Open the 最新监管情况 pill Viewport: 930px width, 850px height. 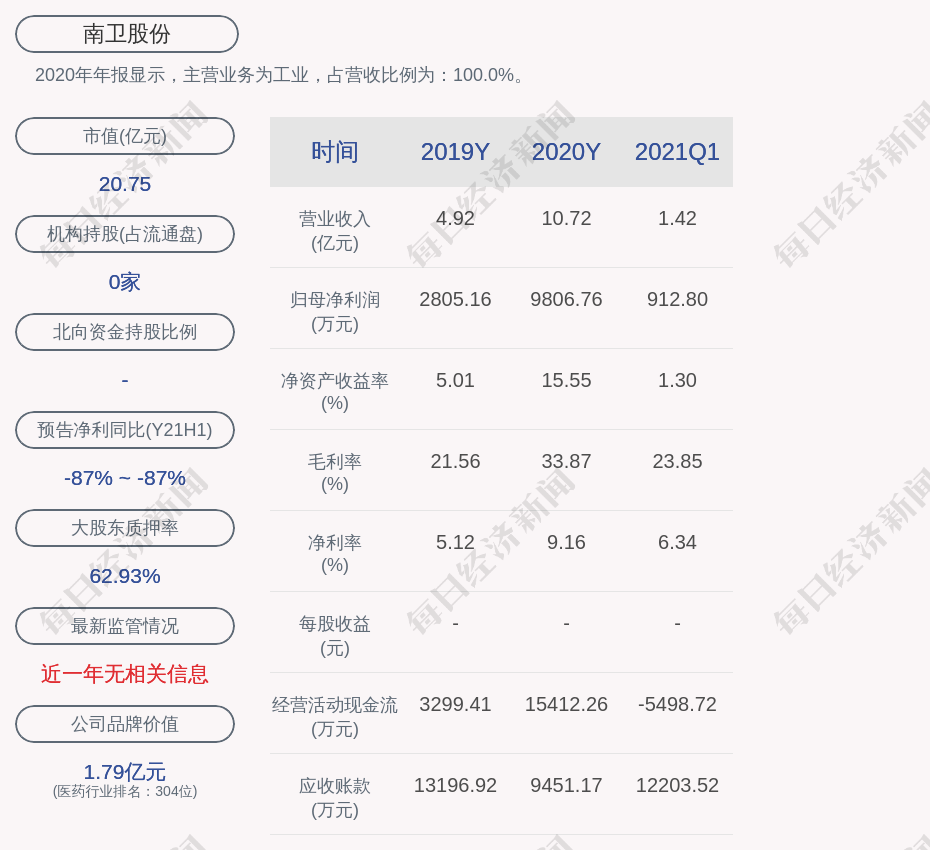click(x=125, y=626)
